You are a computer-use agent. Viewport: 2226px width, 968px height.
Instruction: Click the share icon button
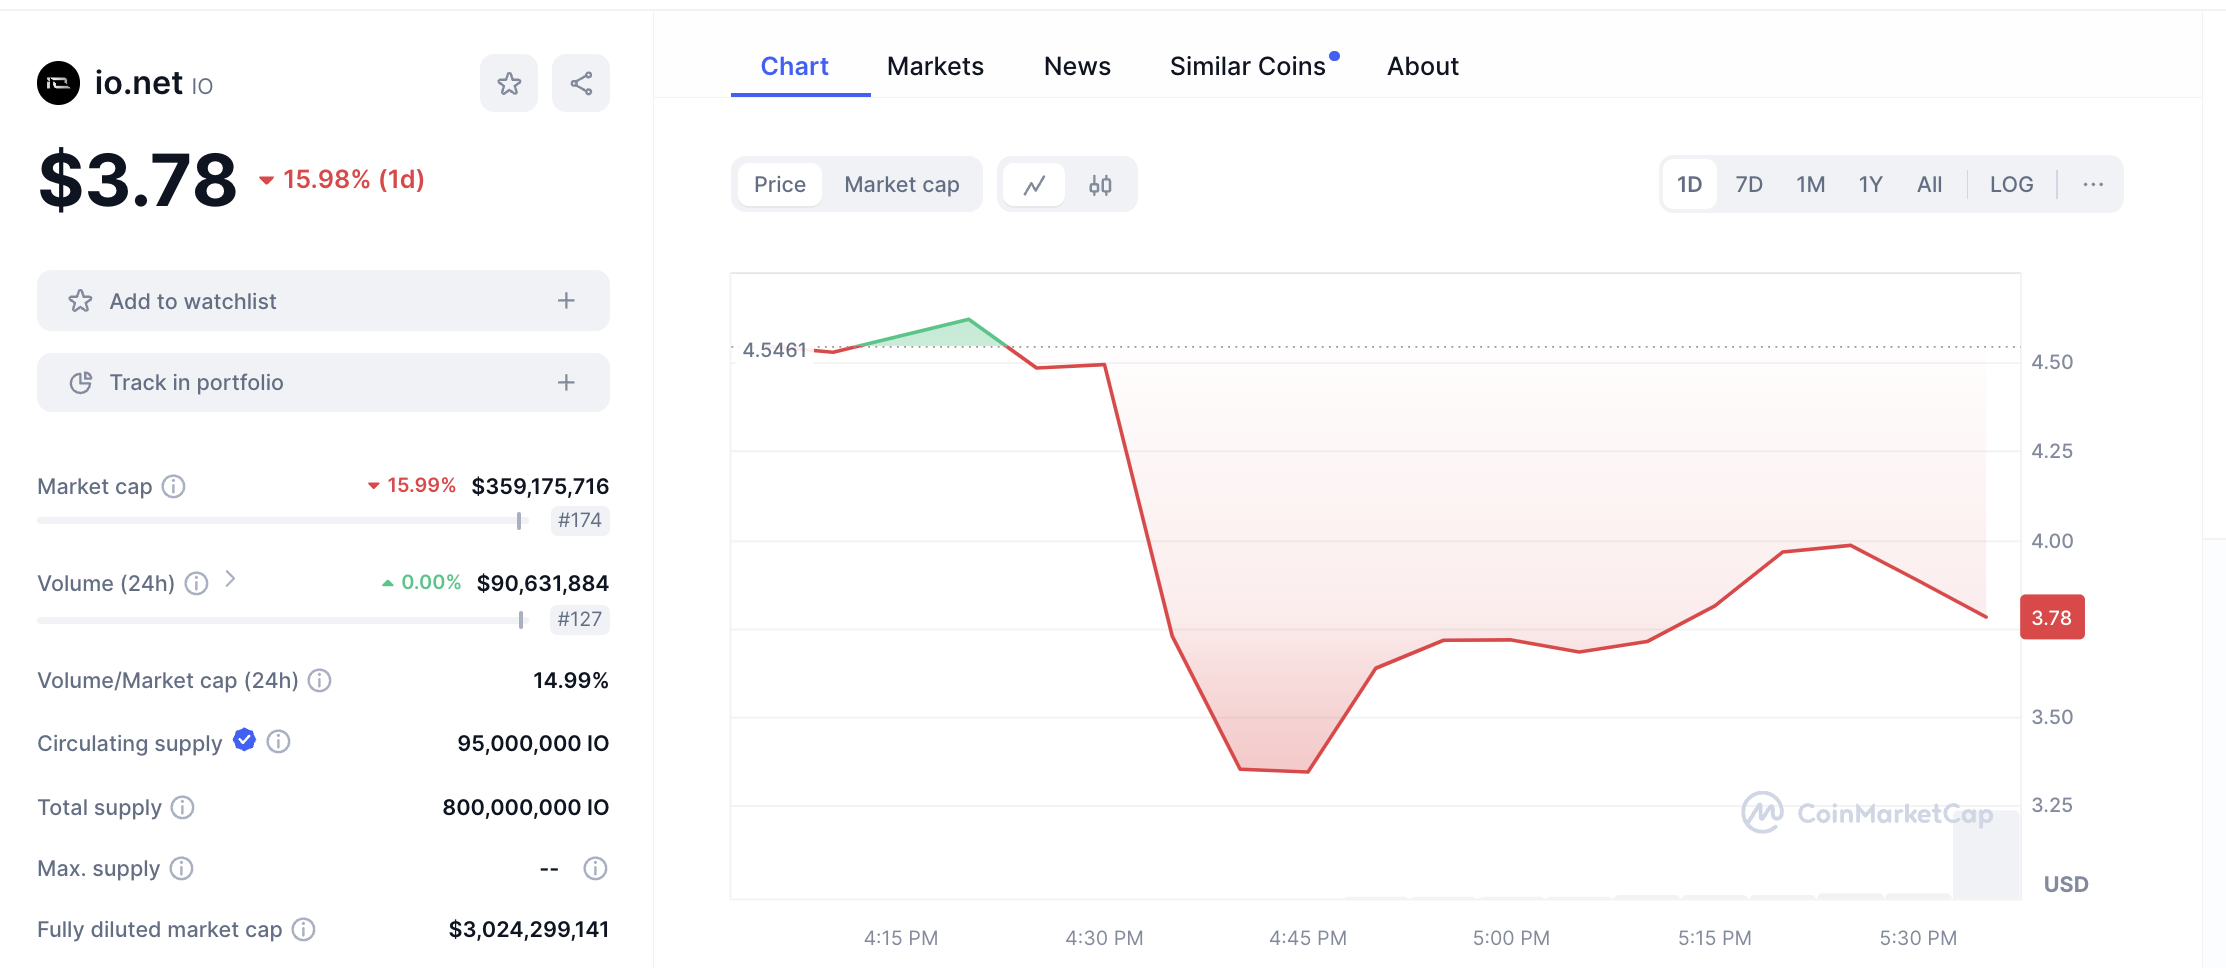pyautogui.click(x=581, y=83)
